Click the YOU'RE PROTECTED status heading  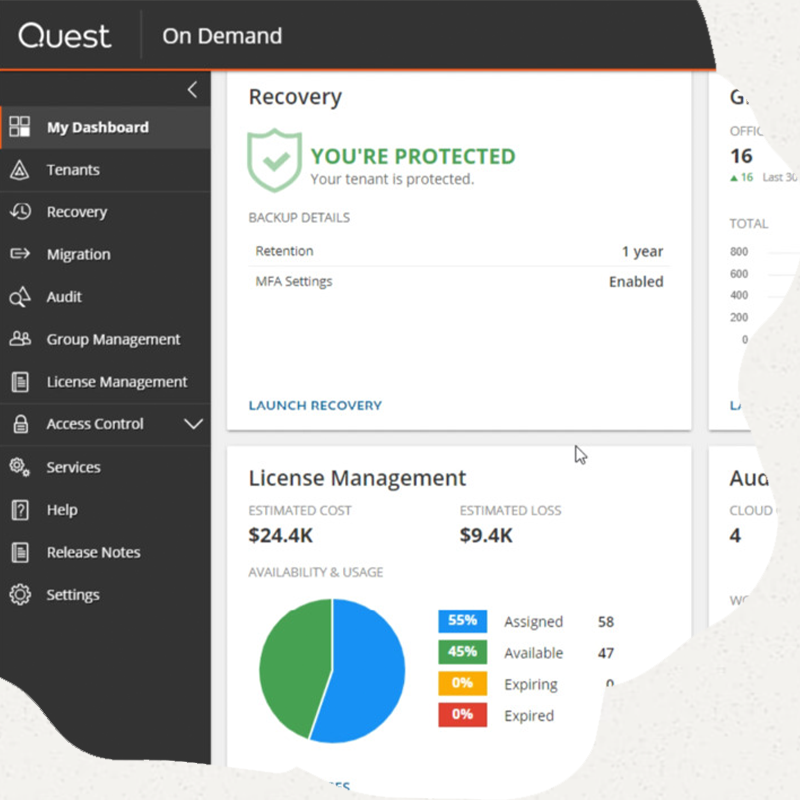click(413, 157)
